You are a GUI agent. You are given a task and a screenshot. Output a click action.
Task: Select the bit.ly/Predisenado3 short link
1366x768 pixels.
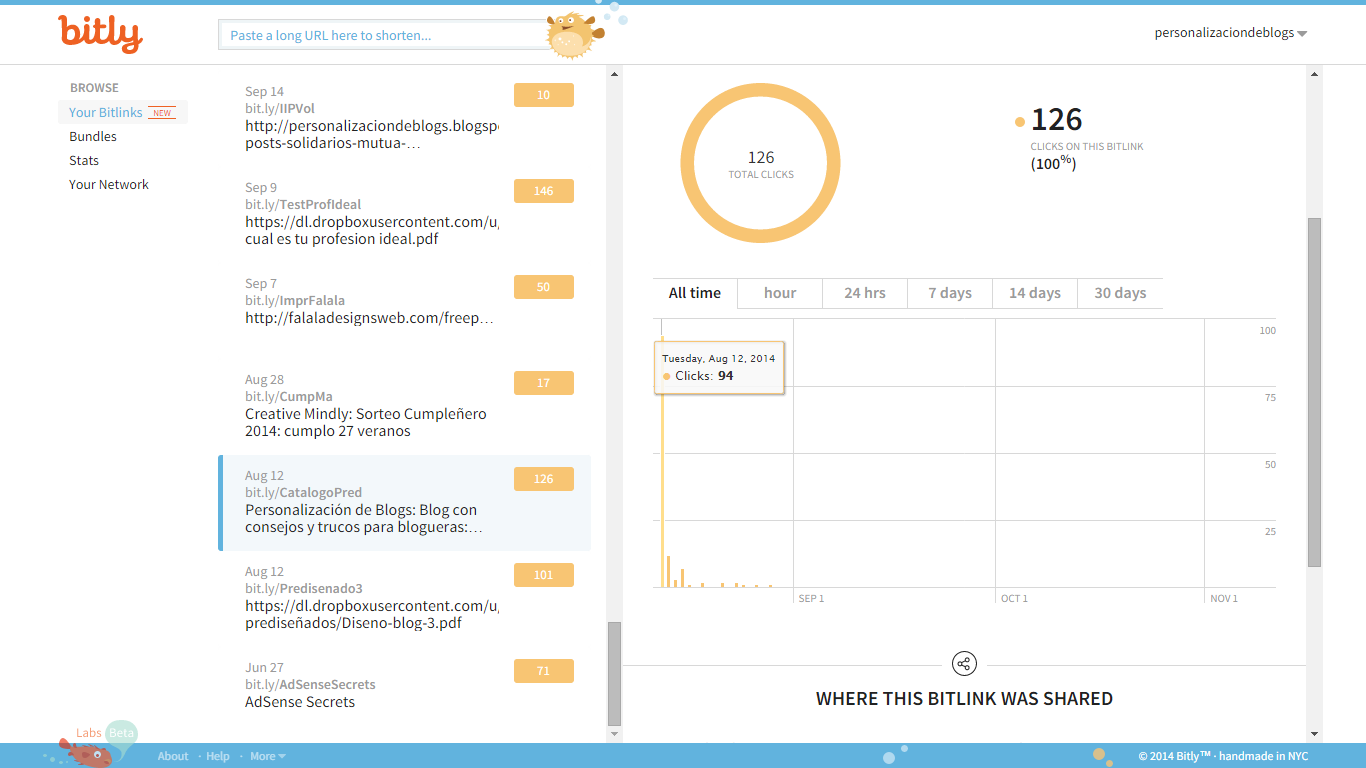coord(304,588)
